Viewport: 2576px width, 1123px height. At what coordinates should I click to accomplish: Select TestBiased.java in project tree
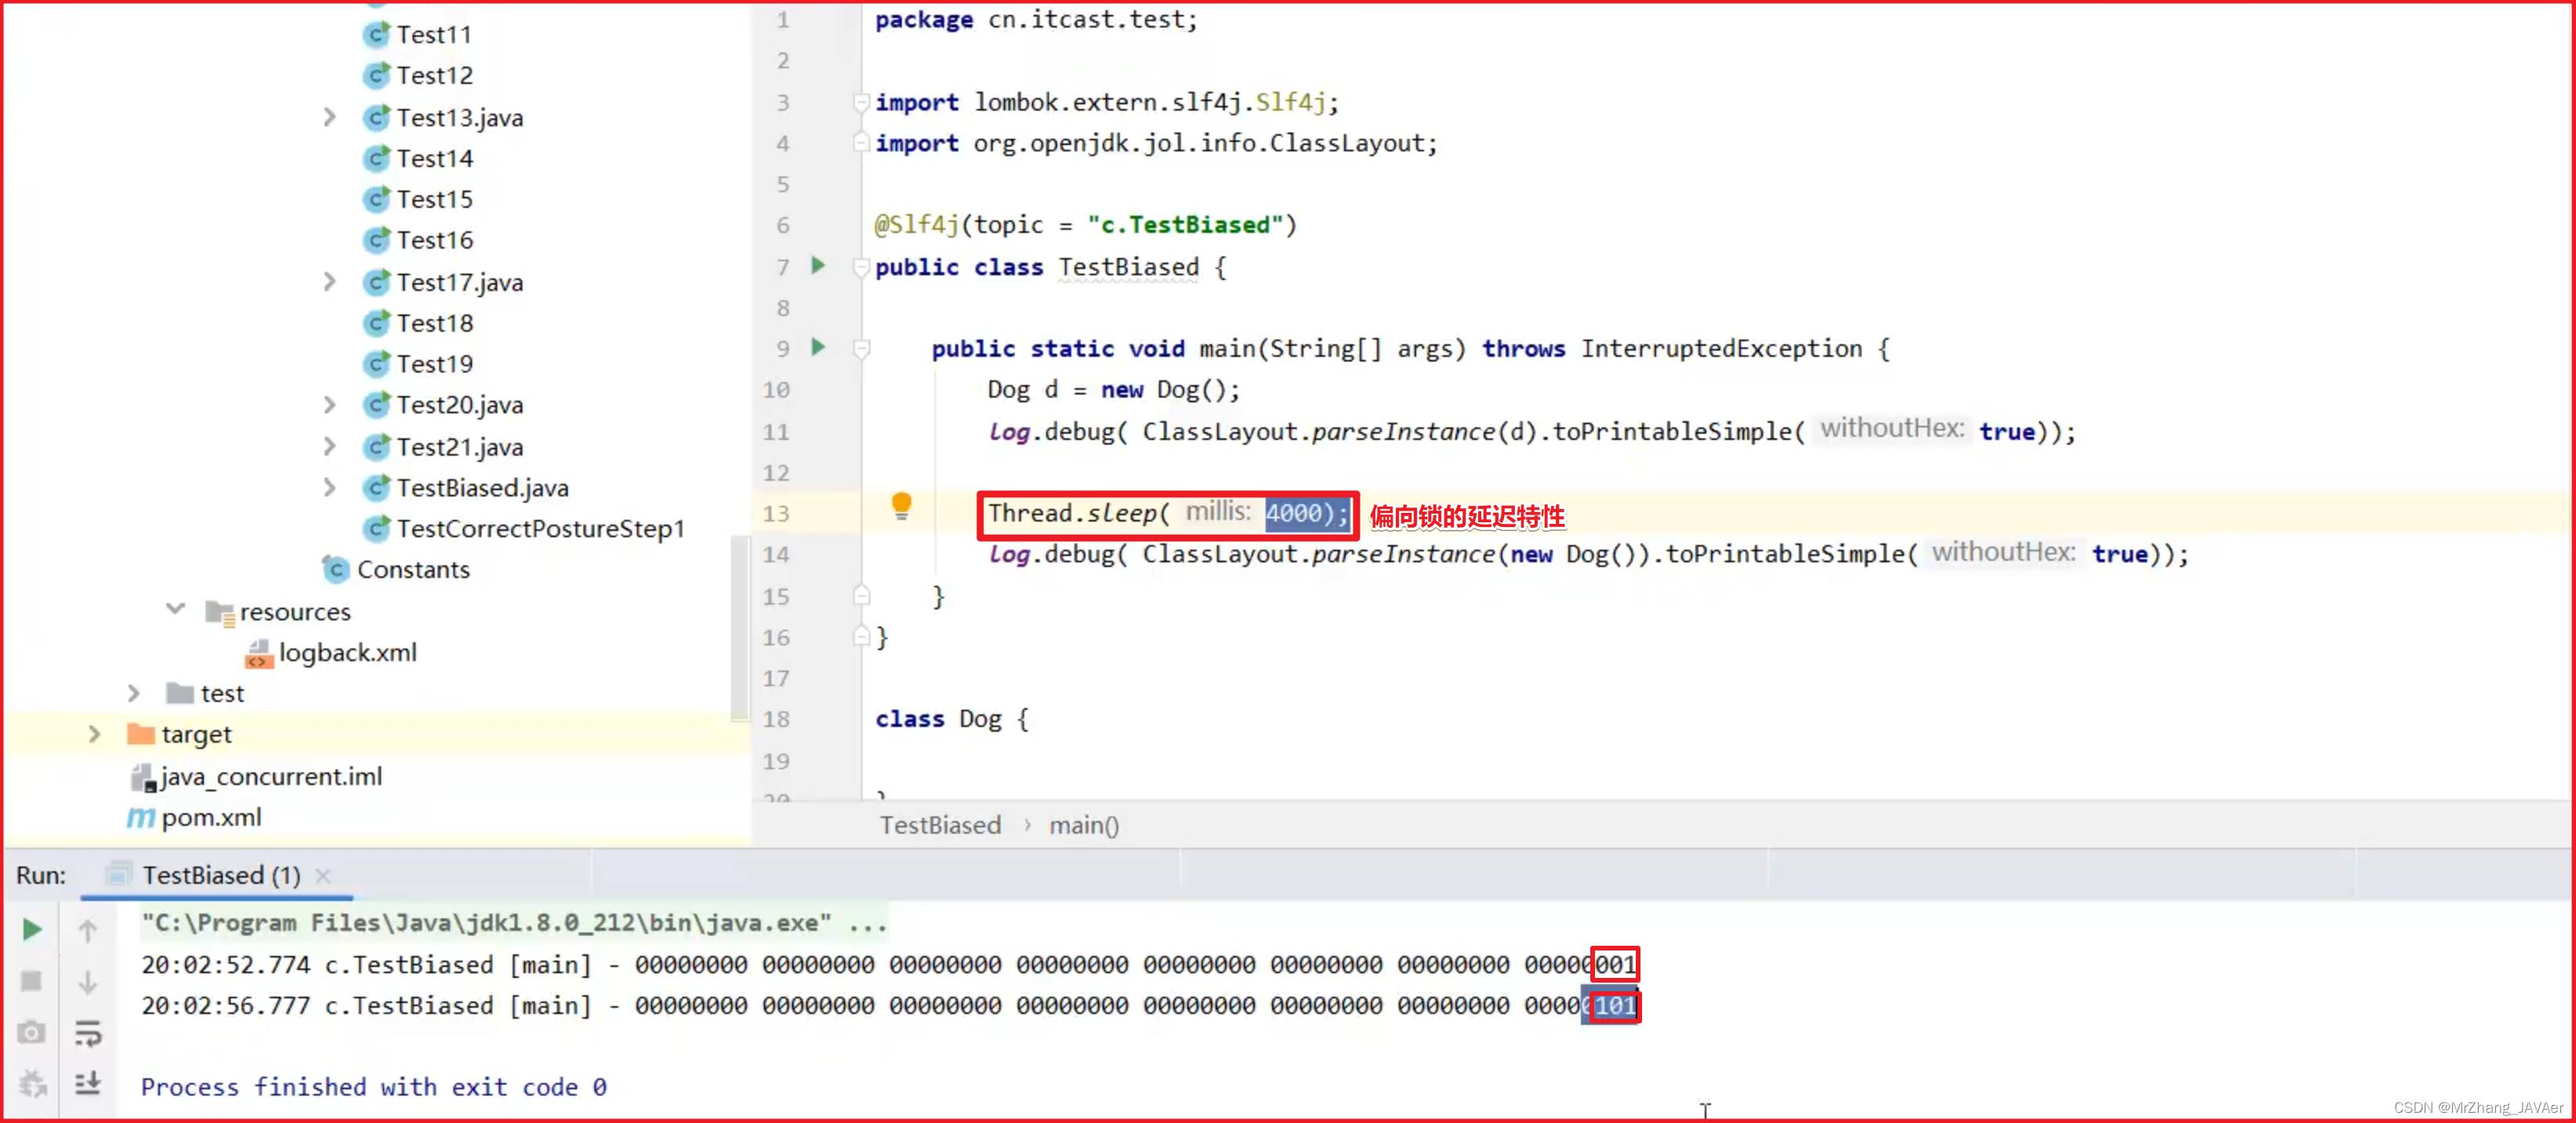[466, 487]
